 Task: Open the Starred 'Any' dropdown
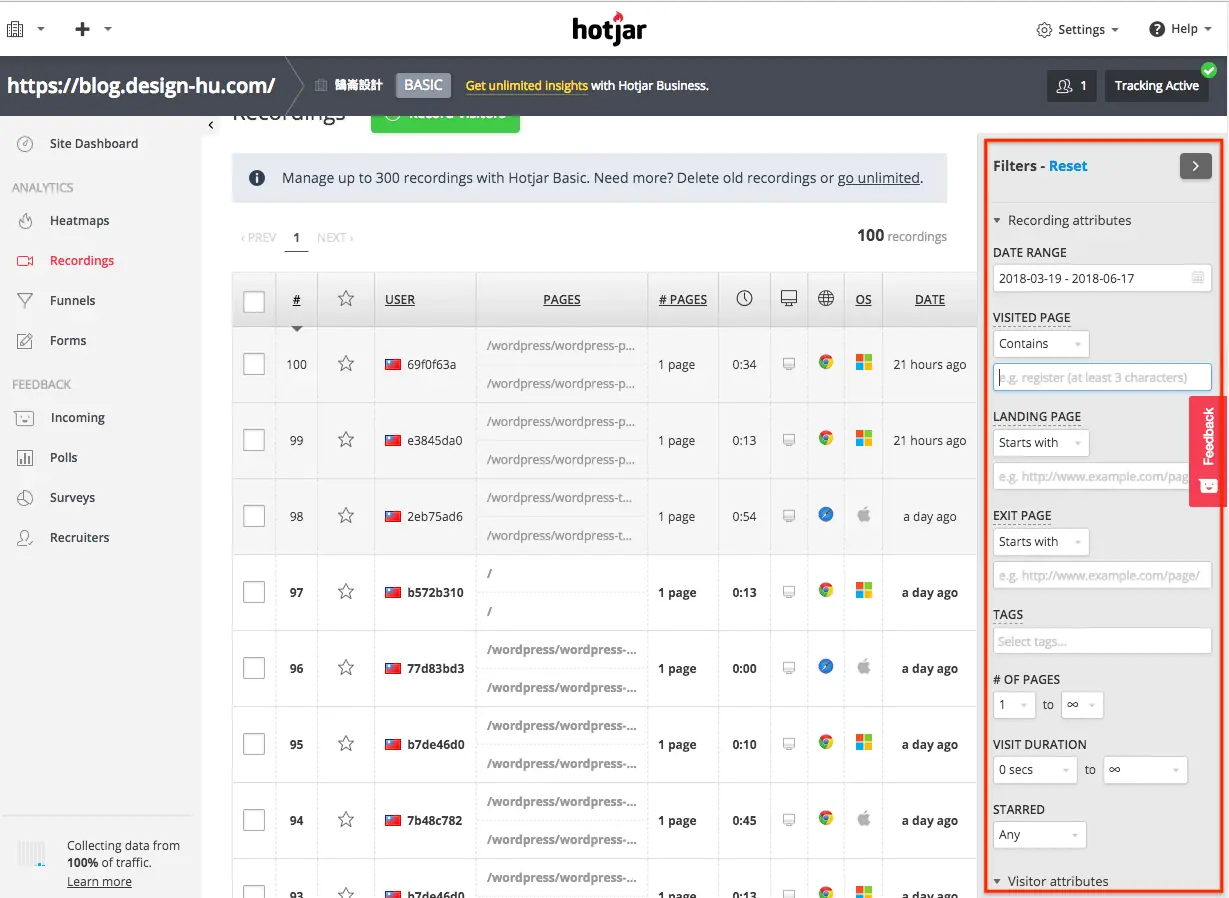point(1040,835)
